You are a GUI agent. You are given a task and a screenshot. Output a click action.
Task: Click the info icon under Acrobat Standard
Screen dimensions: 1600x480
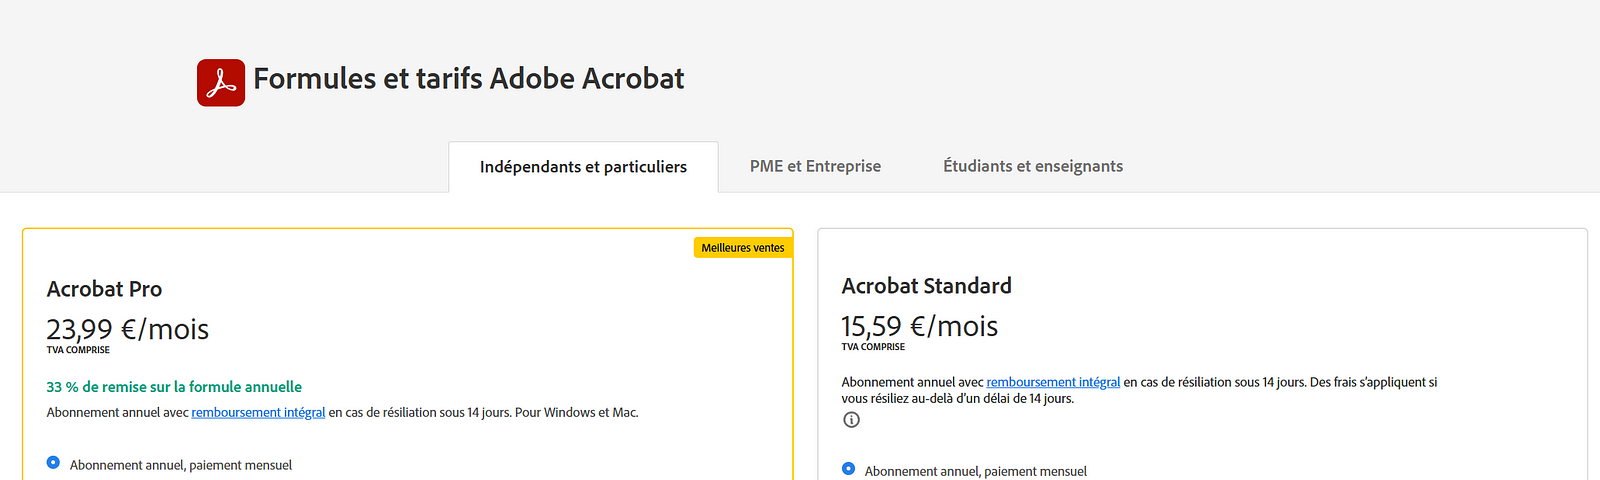click(851, 420)
